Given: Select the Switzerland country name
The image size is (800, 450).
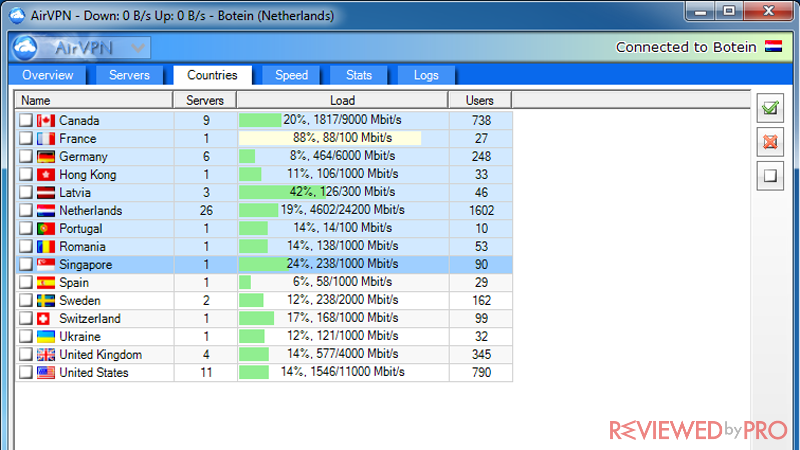Looking at the screenshot, I should point(90,319).
